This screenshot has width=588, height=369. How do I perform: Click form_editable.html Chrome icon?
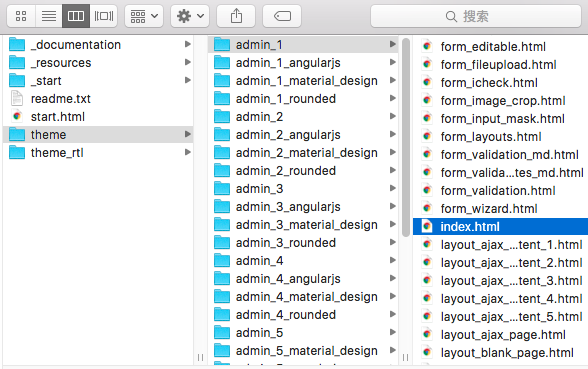(x=427, y=46)
